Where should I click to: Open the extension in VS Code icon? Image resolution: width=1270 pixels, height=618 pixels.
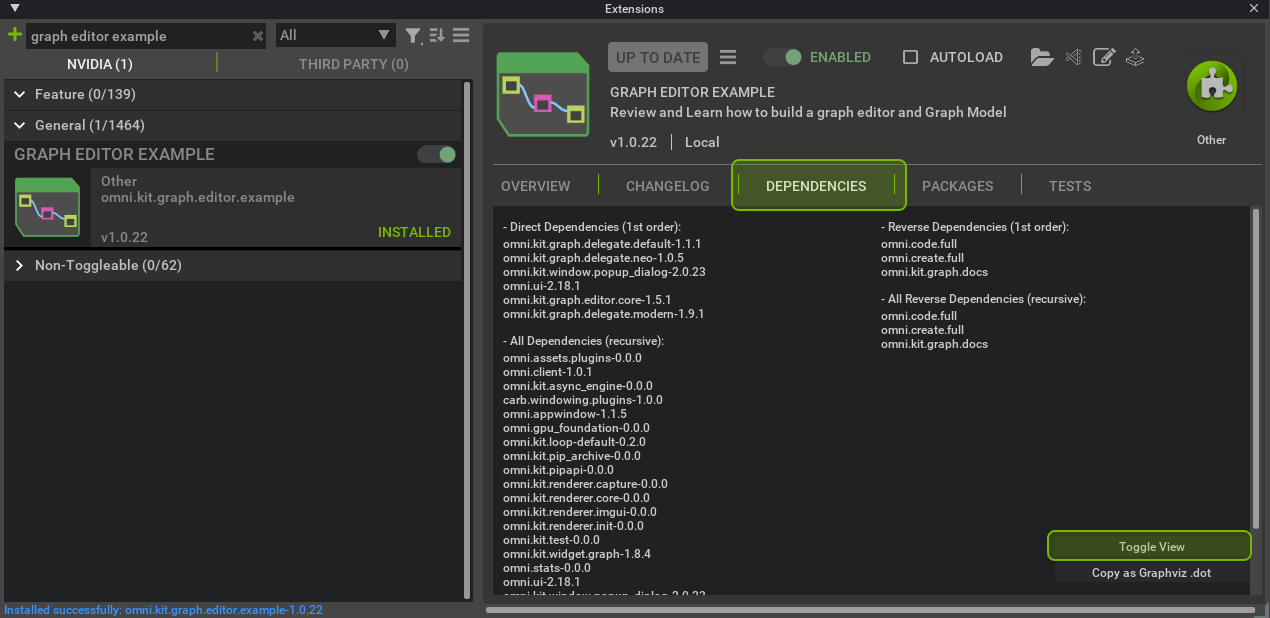[1074, 57]
